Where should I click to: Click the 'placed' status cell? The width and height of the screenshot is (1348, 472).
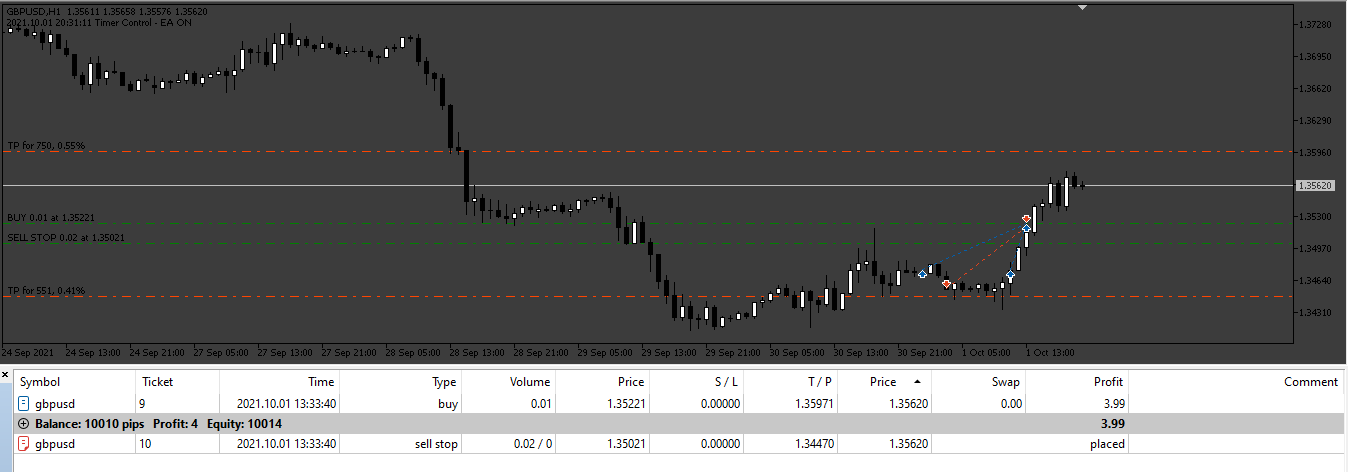1107,443
